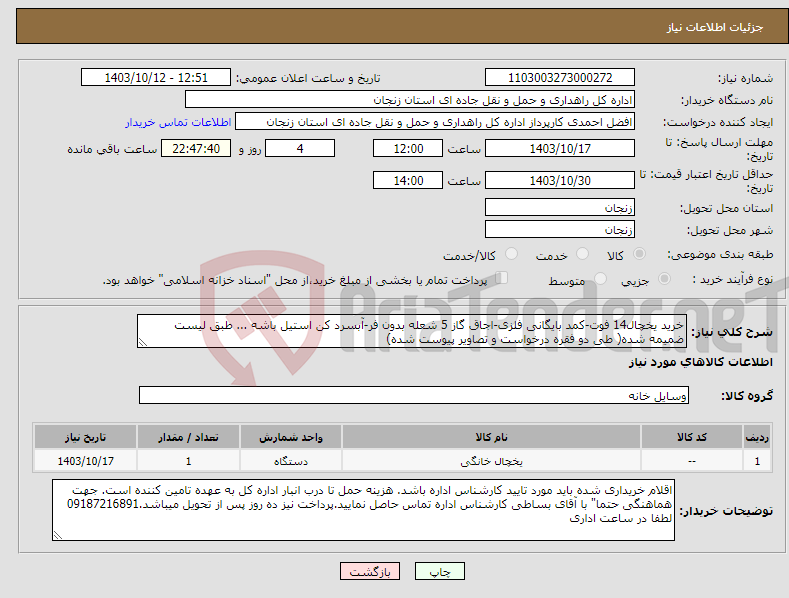Click the کد کالا column header

[691, 437]
